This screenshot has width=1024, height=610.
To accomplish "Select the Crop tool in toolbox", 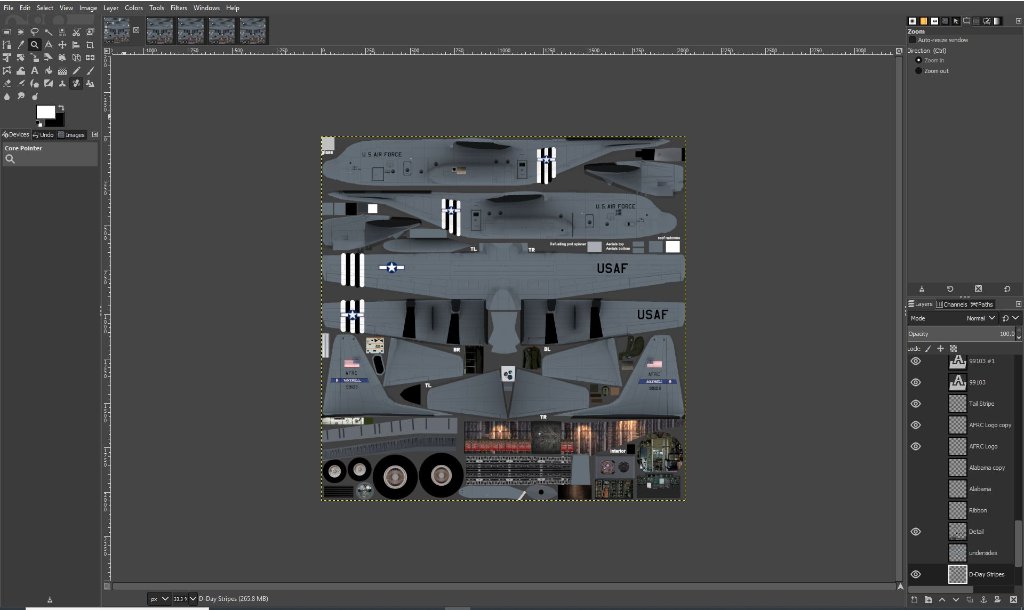I will pyautogui.click(x=91, y=45).
